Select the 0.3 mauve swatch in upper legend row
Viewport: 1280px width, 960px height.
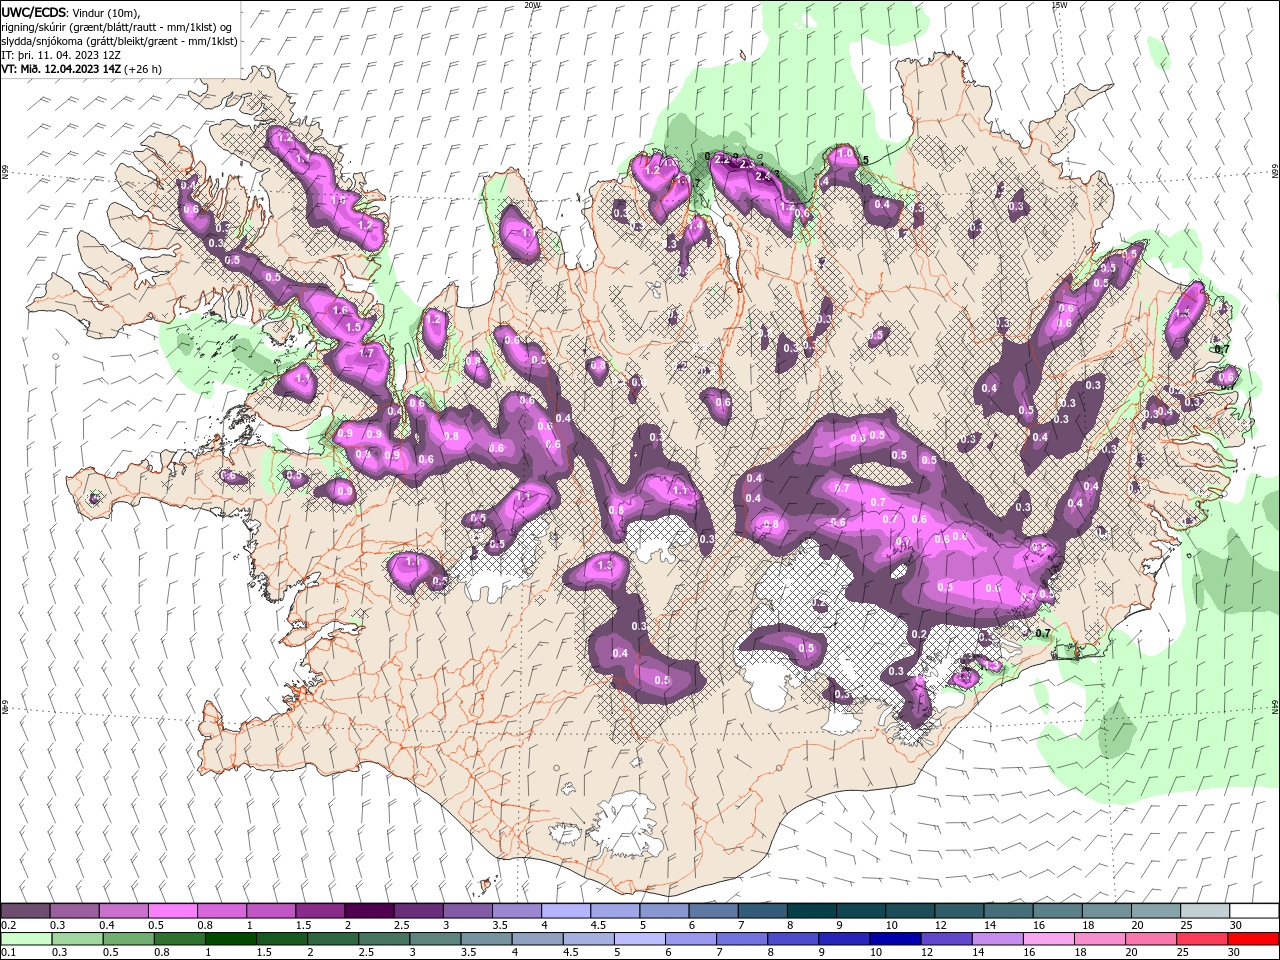tap(74, 910)
